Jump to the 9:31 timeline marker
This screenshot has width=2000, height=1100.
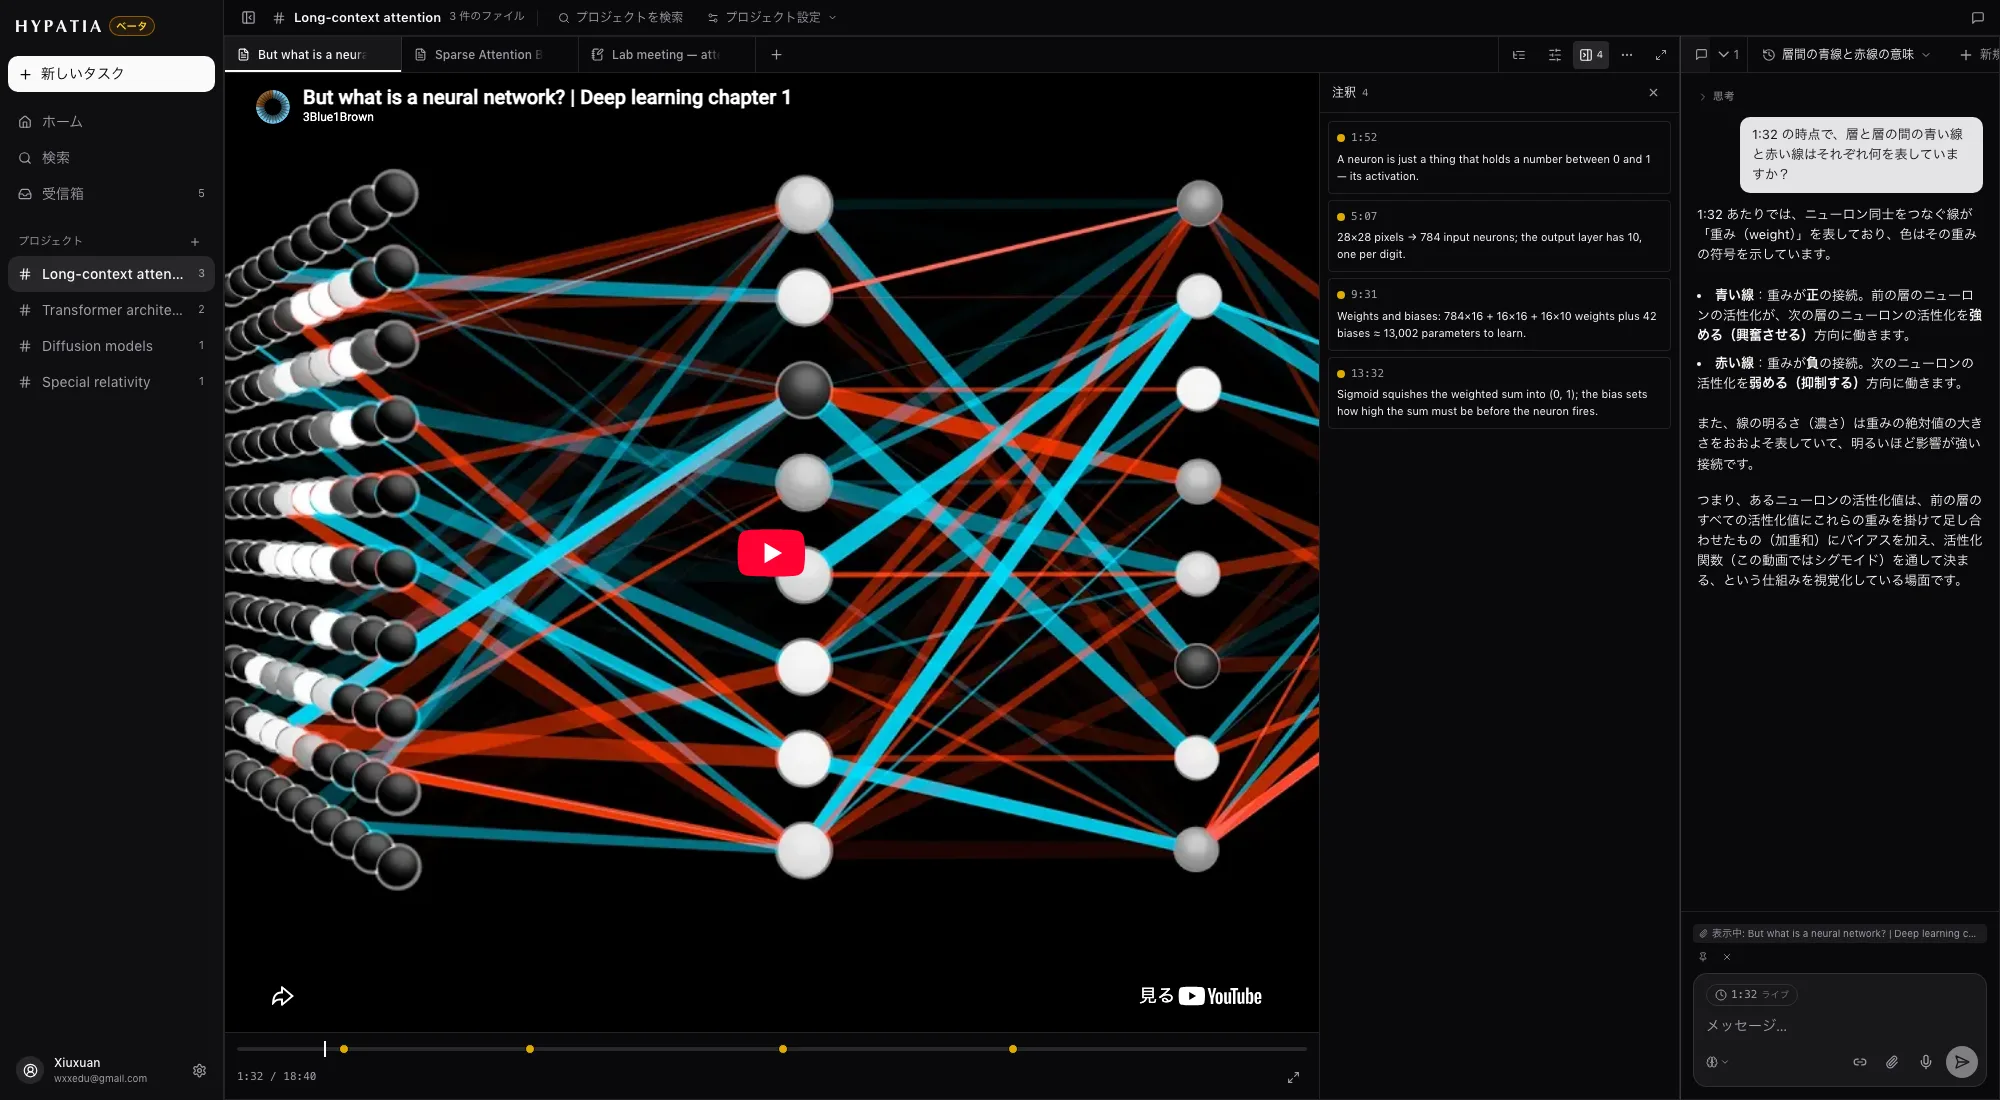(x=783, y=1049)
